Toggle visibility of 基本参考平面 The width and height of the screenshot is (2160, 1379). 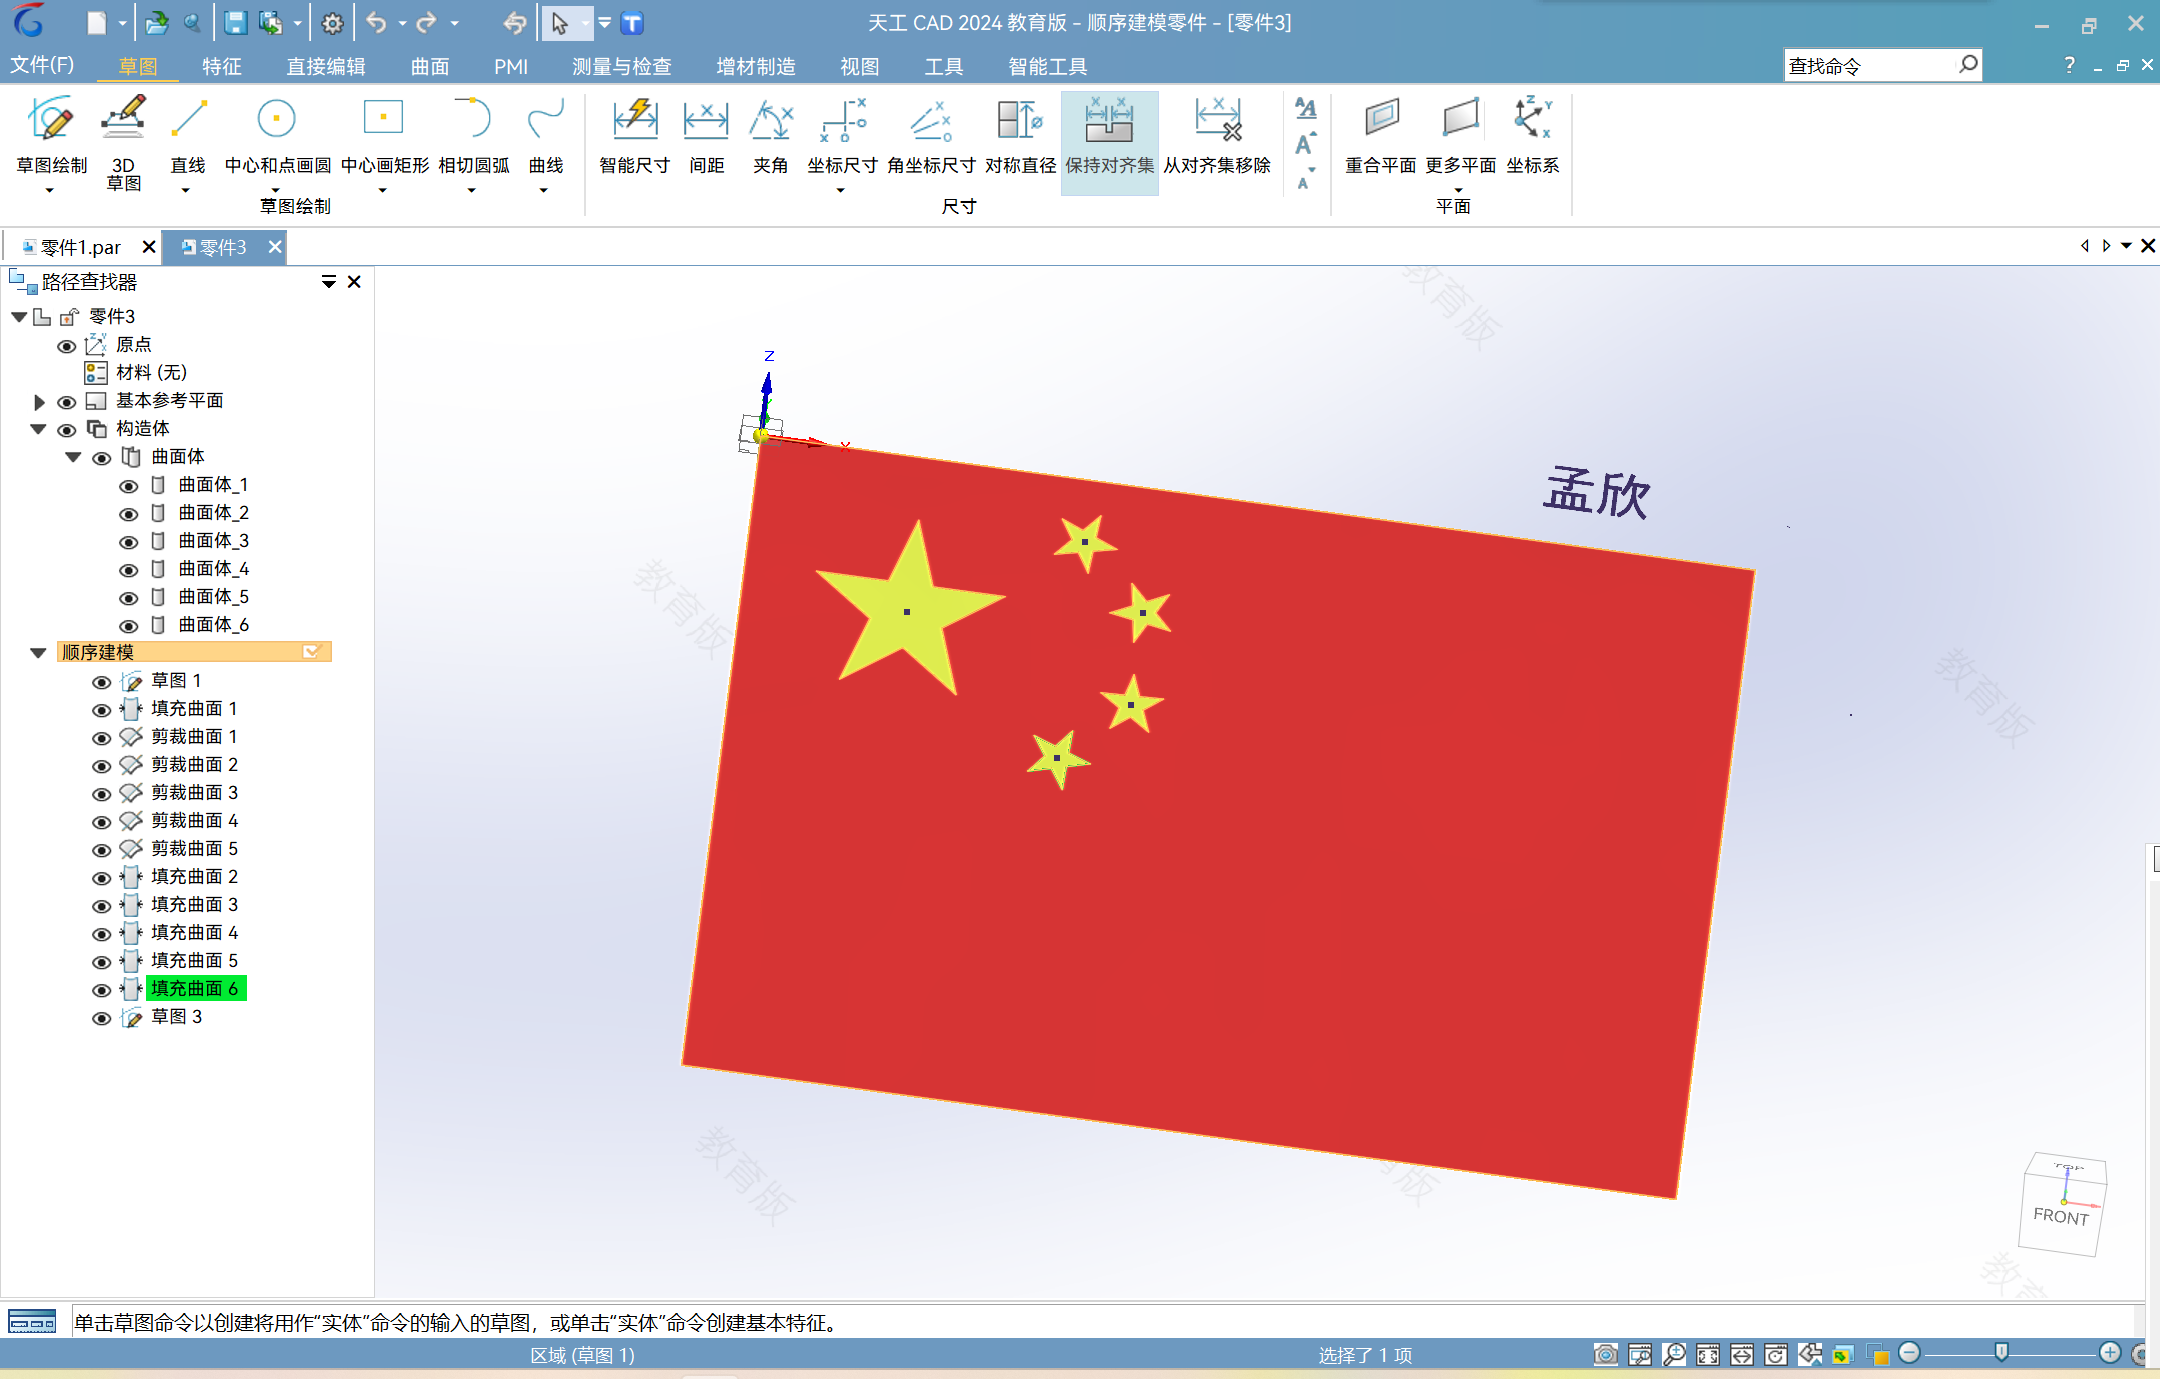(66, 402)
